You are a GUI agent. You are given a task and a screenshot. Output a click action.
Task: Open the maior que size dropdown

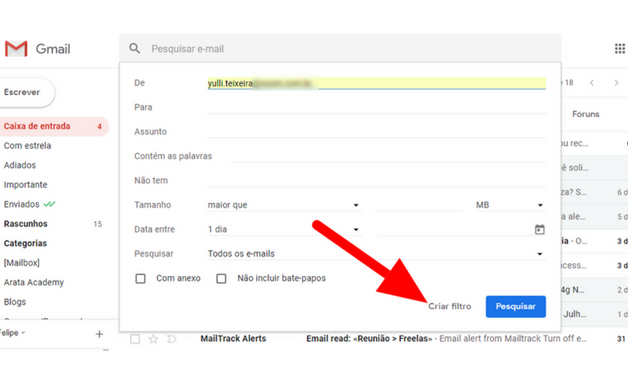285,205
